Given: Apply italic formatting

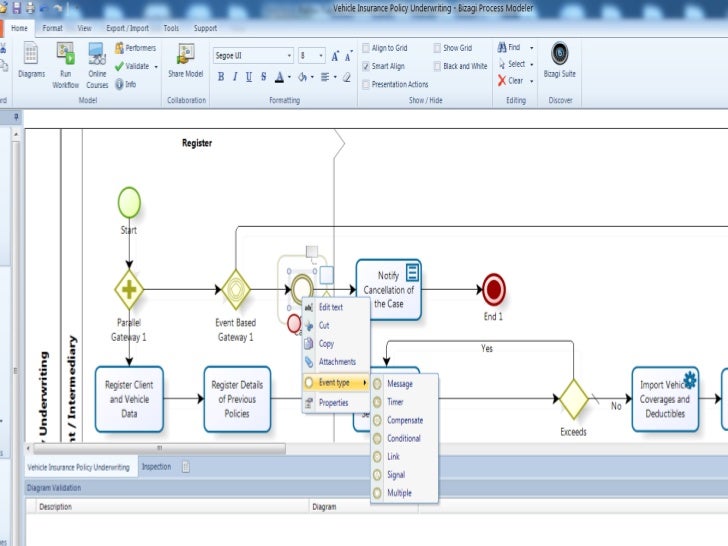Looking at the screenshot, I should click(x=235, y=77).
